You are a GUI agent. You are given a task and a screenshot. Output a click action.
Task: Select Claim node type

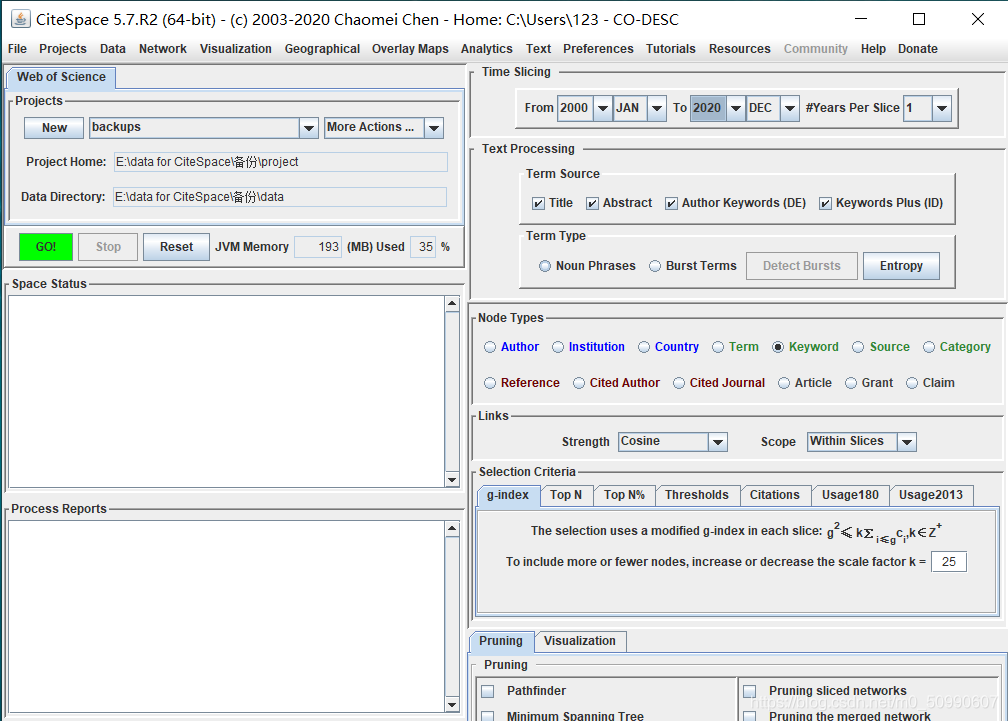(x=912, y=383)
